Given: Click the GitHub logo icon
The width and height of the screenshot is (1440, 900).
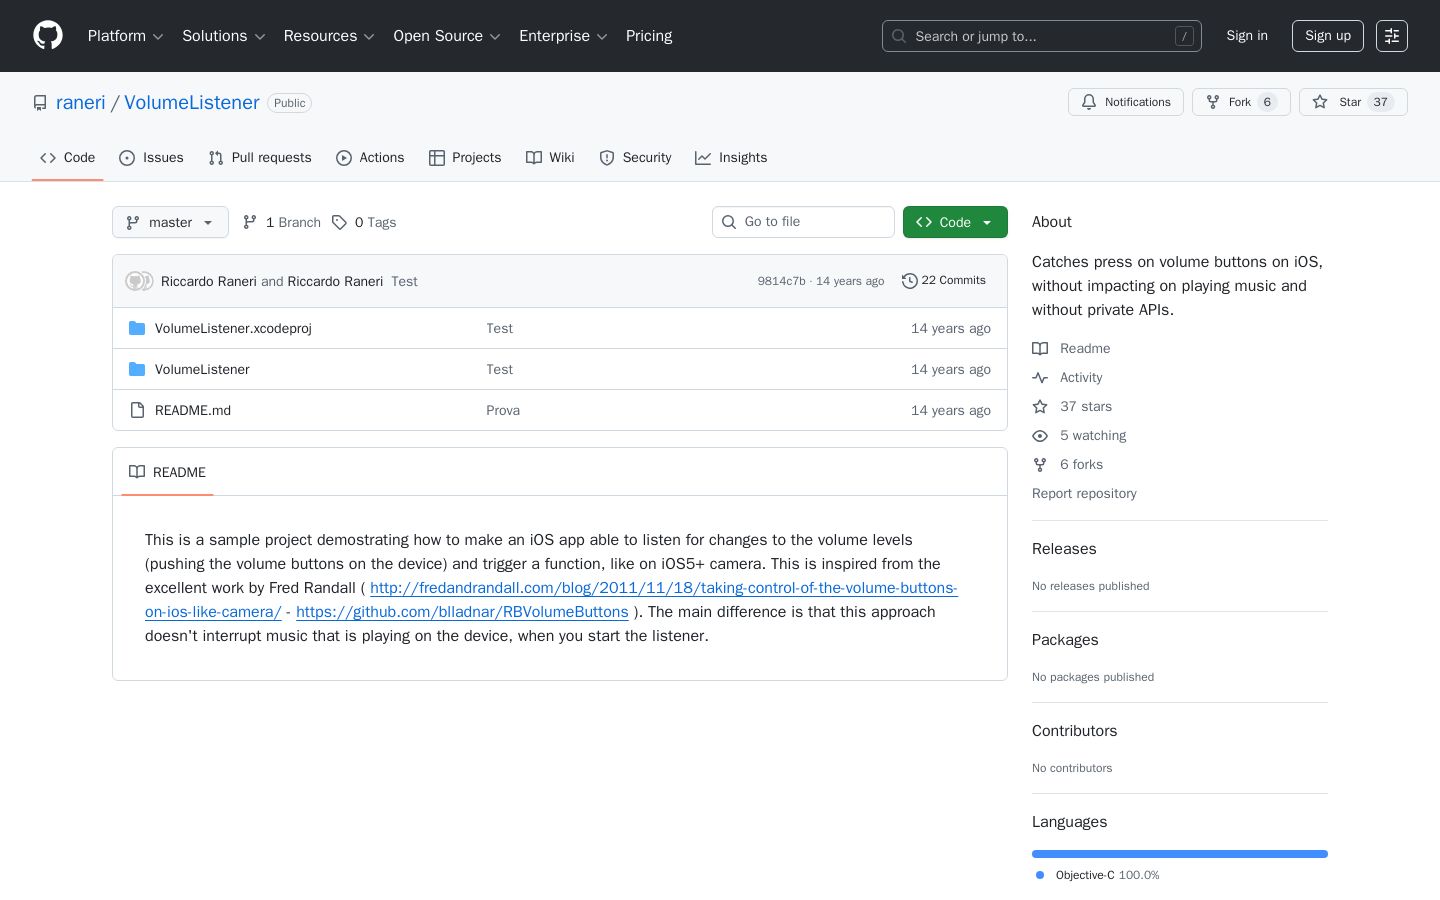Looking at the screenshot, I should pos(48,36).
